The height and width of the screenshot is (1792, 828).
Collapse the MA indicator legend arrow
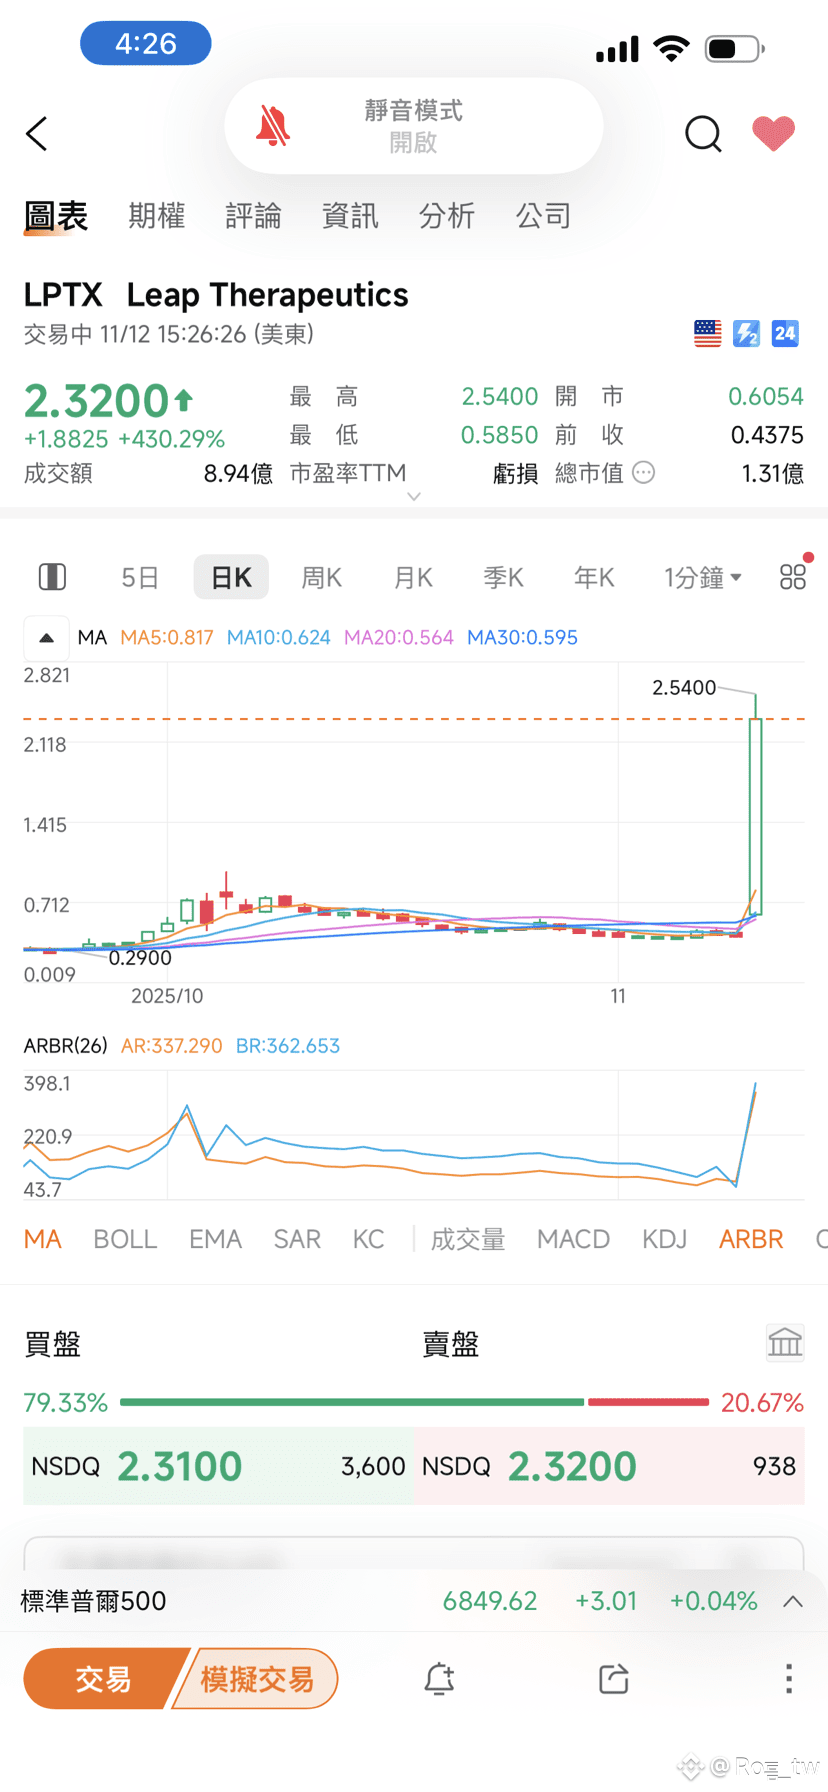46,637
